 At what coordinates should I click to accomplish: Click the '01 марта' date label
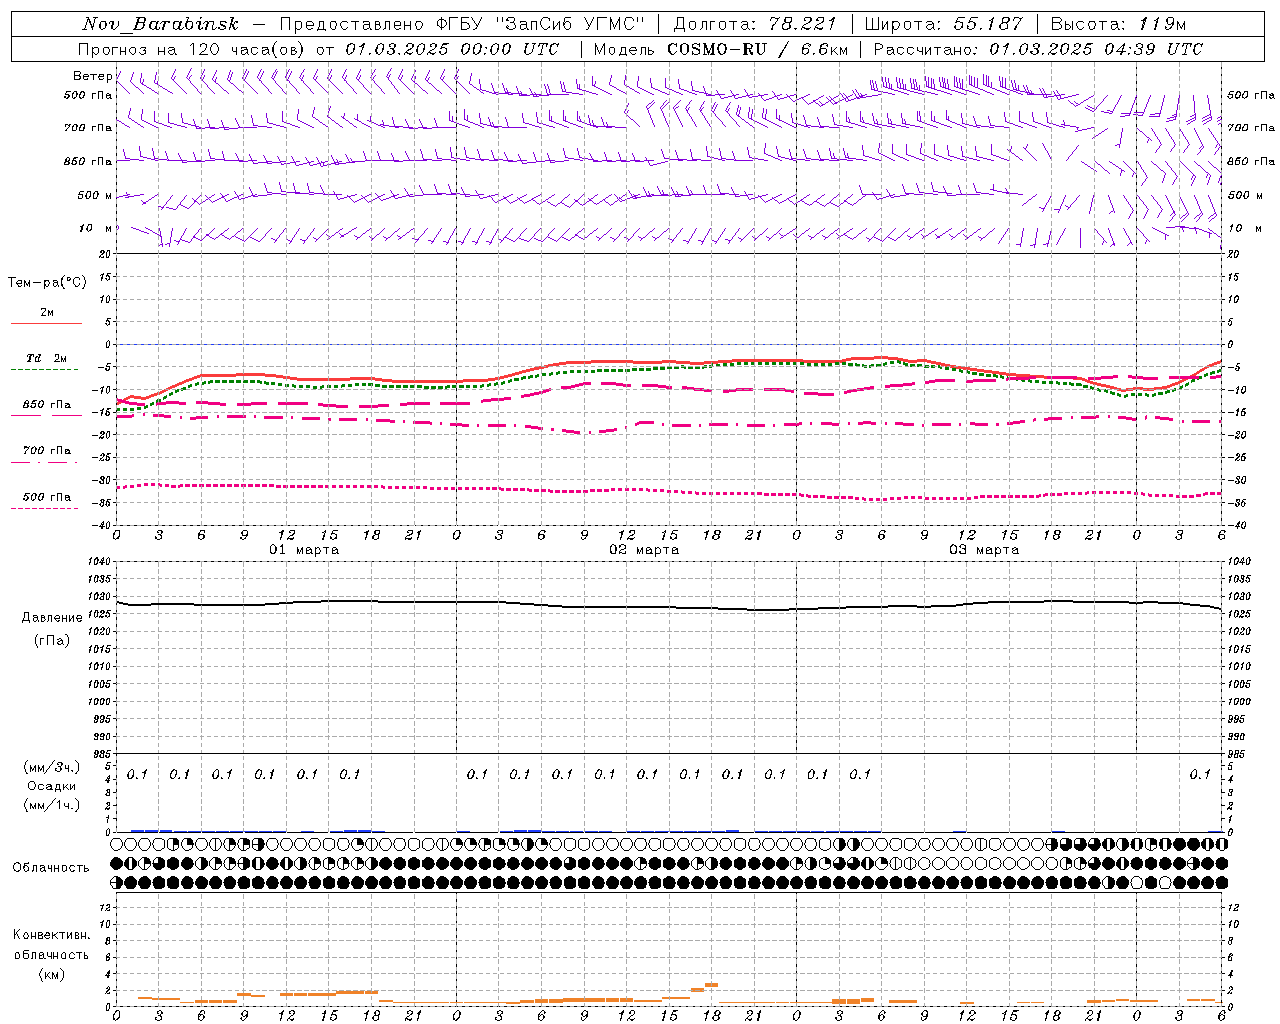coord(305,550)
